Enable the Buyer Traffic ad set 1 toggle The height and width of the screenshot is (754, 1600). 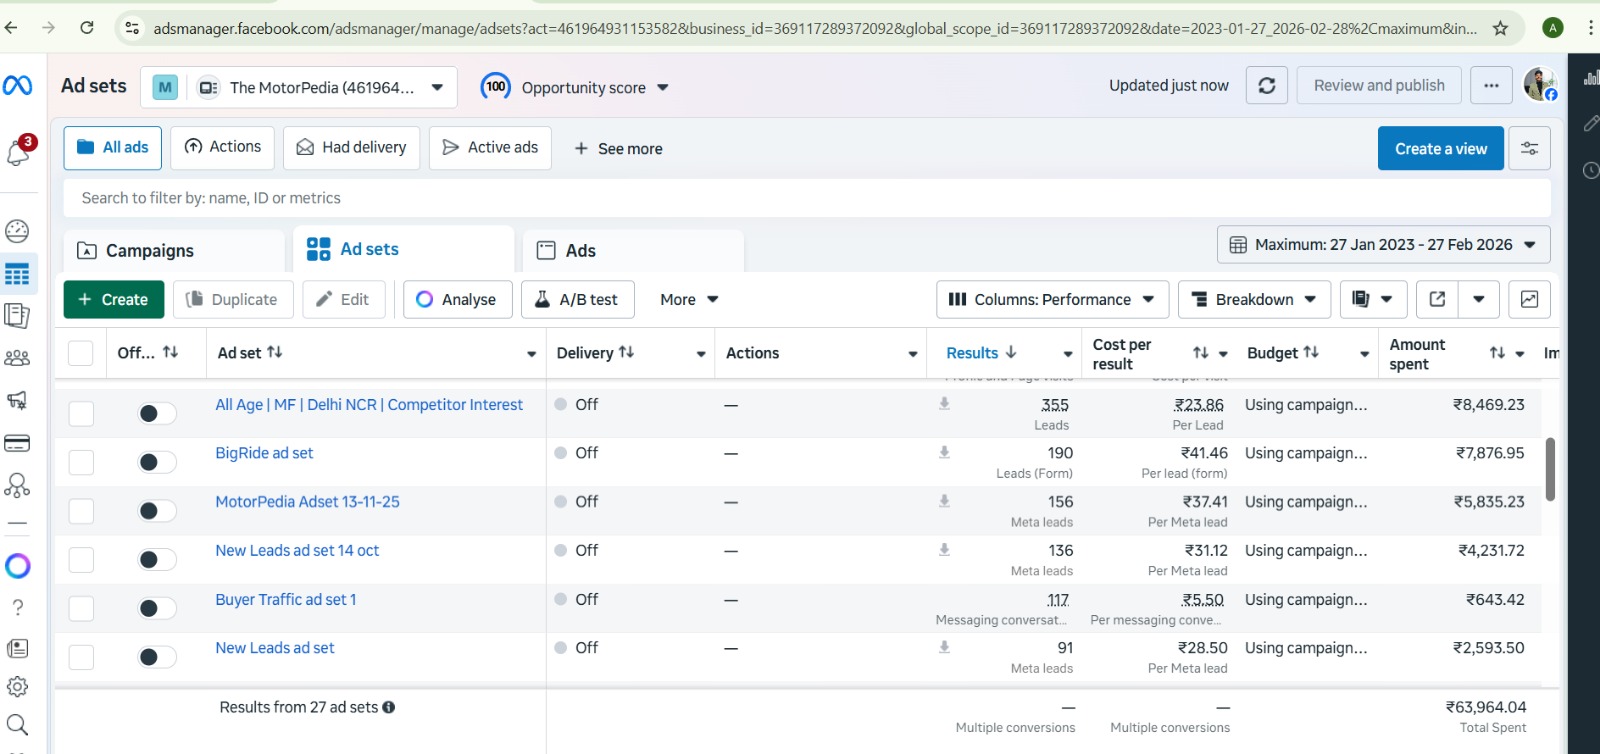click(x=156, y=608)
